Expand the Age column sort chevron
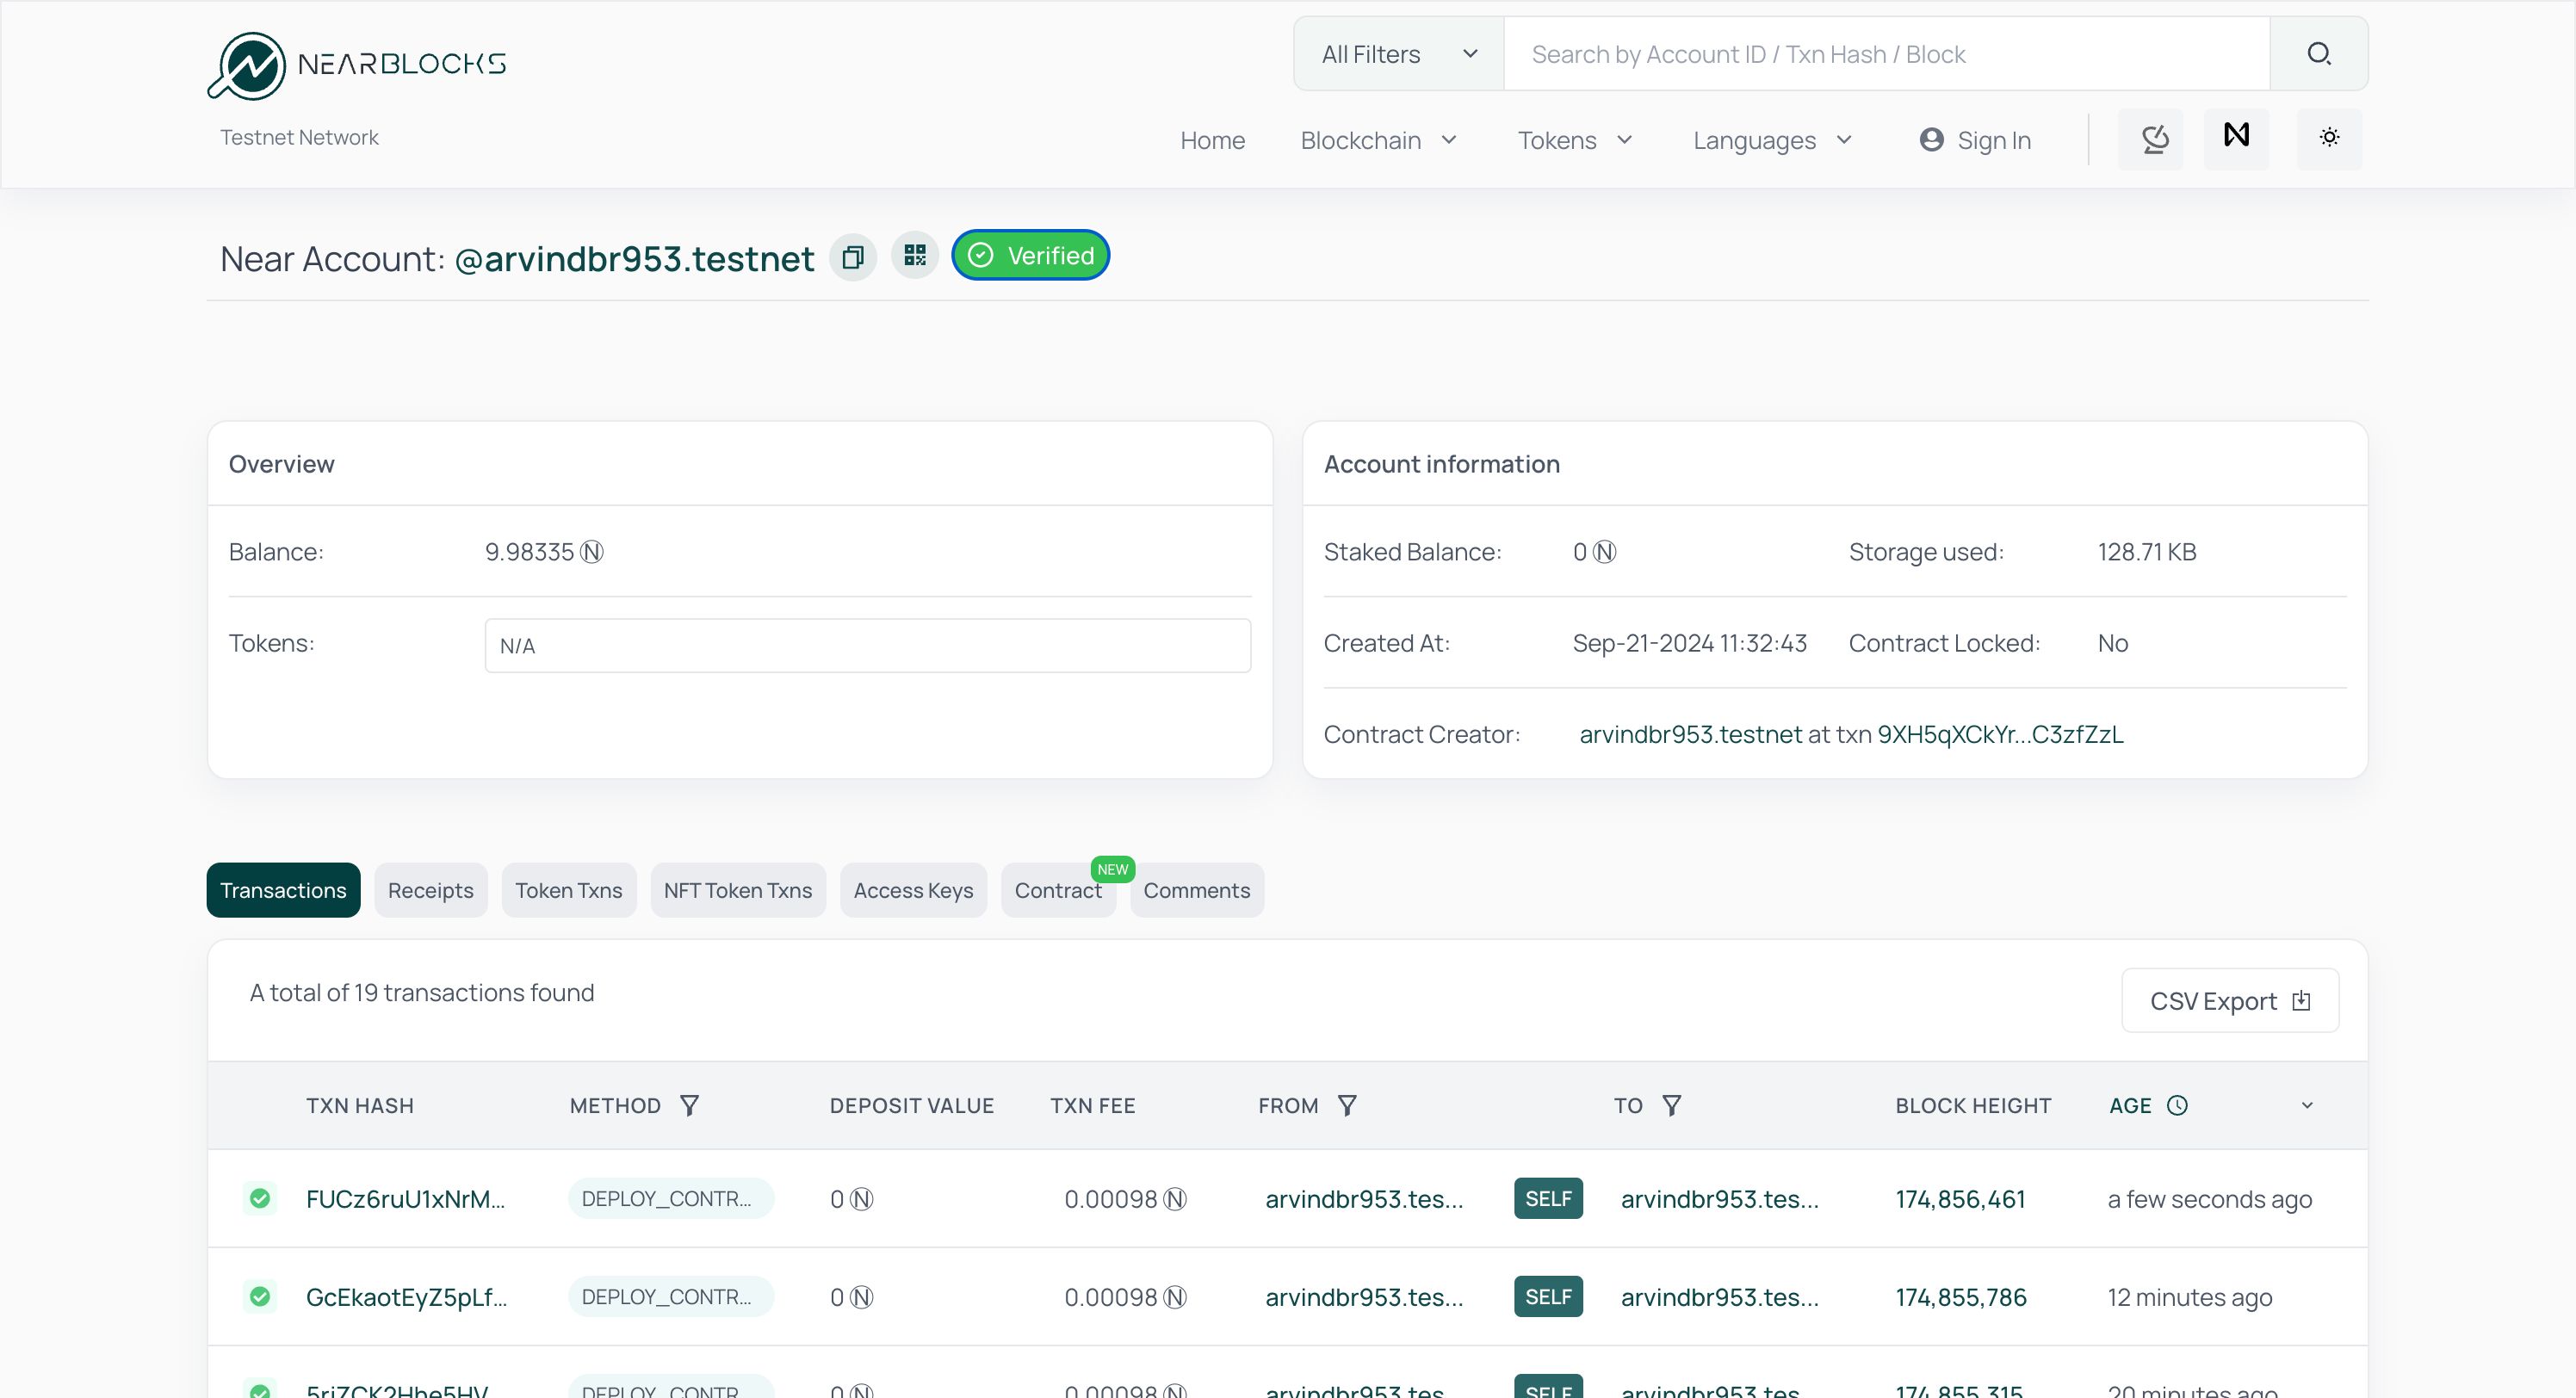This screenshot has width=2576, height=1398. pyautogui.click(x=2307, y=1105)
